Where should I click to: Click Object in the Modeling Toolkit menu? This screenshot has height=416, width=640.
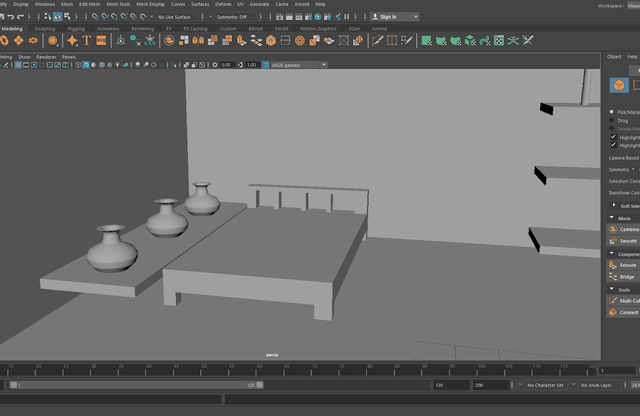(x=614, y=57)
